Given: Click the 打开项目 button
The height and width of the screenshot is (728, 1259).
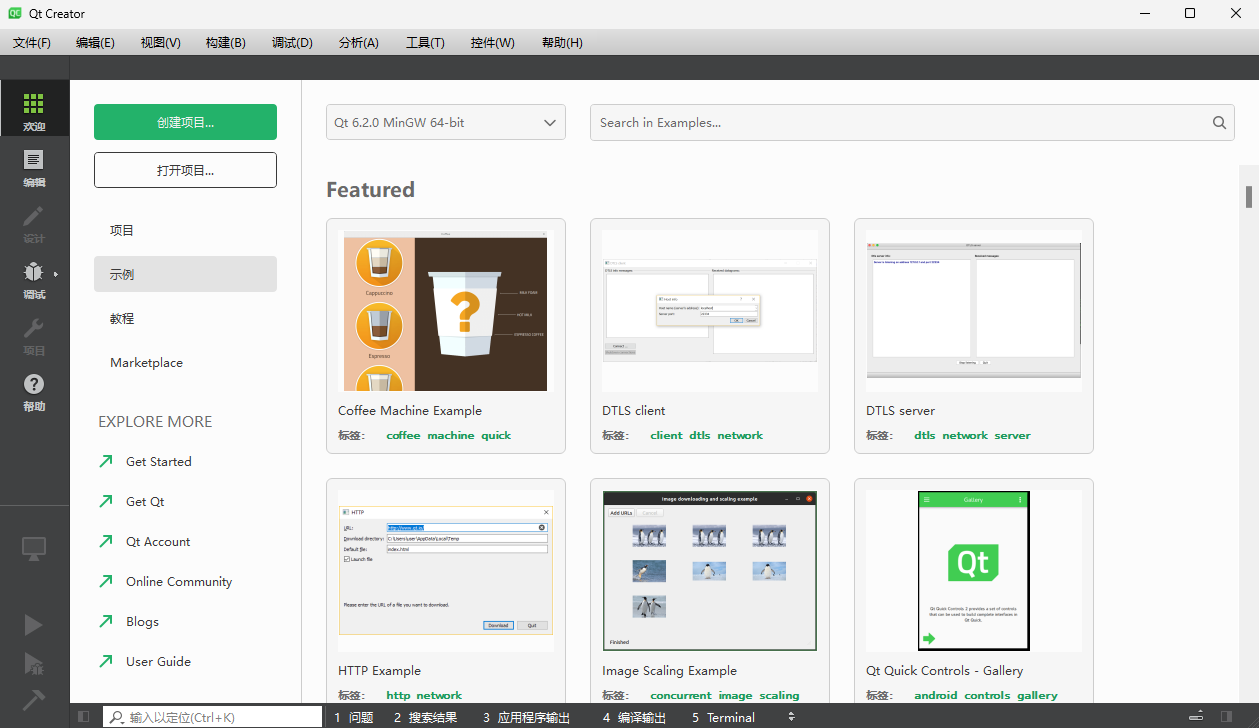Looking at the screenshot, I should pos(185,170).
